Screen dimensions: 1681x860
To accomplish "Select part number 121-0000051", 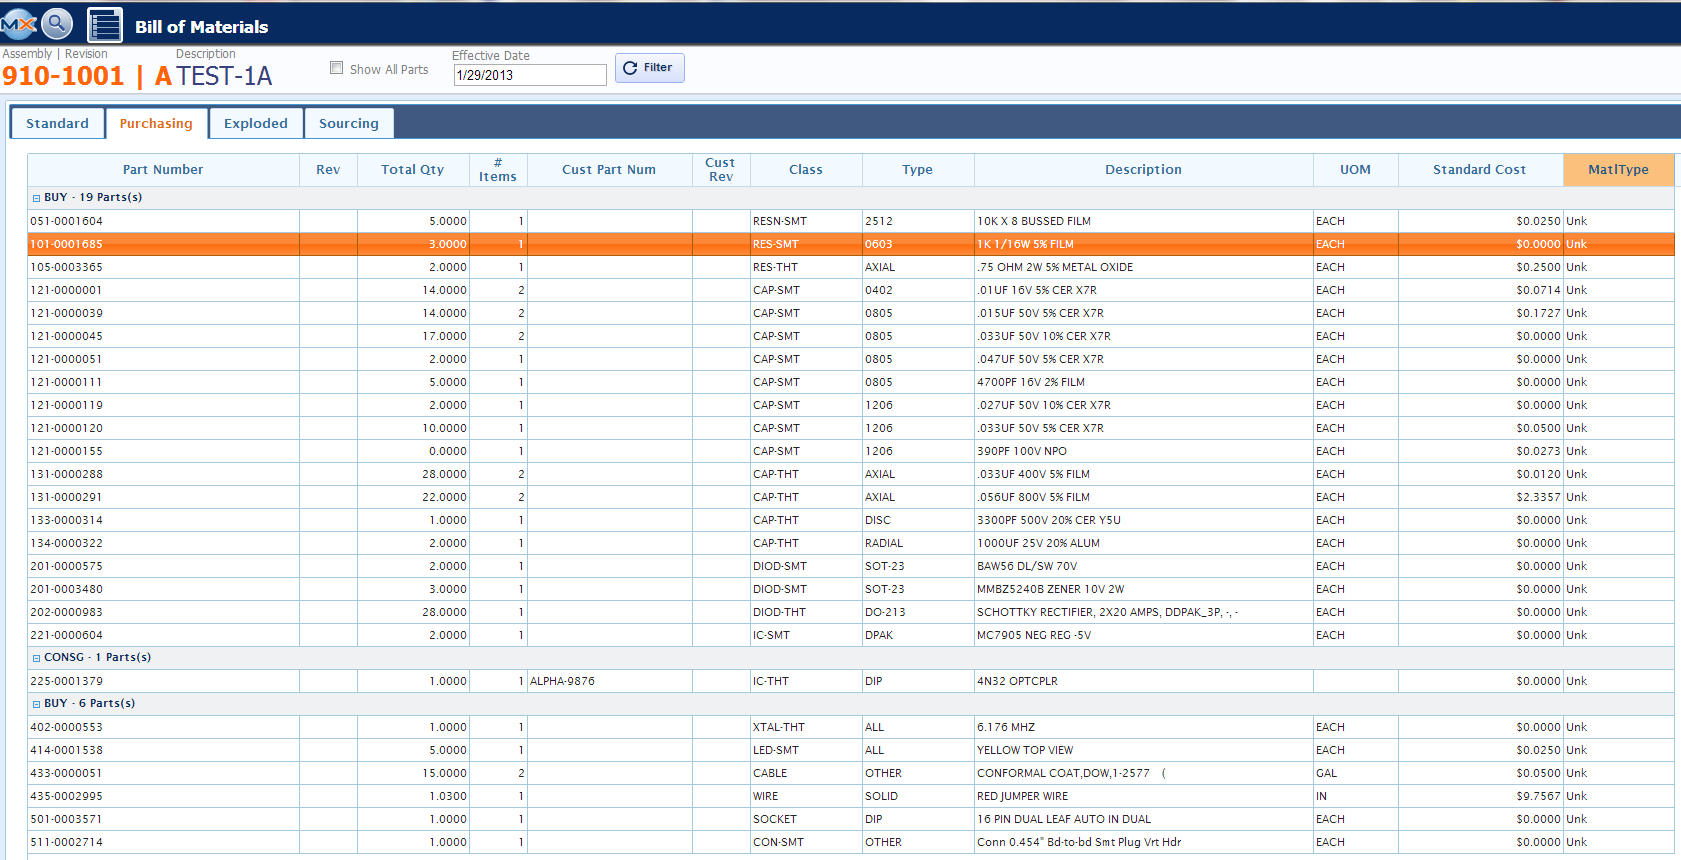I will (67, 359).
